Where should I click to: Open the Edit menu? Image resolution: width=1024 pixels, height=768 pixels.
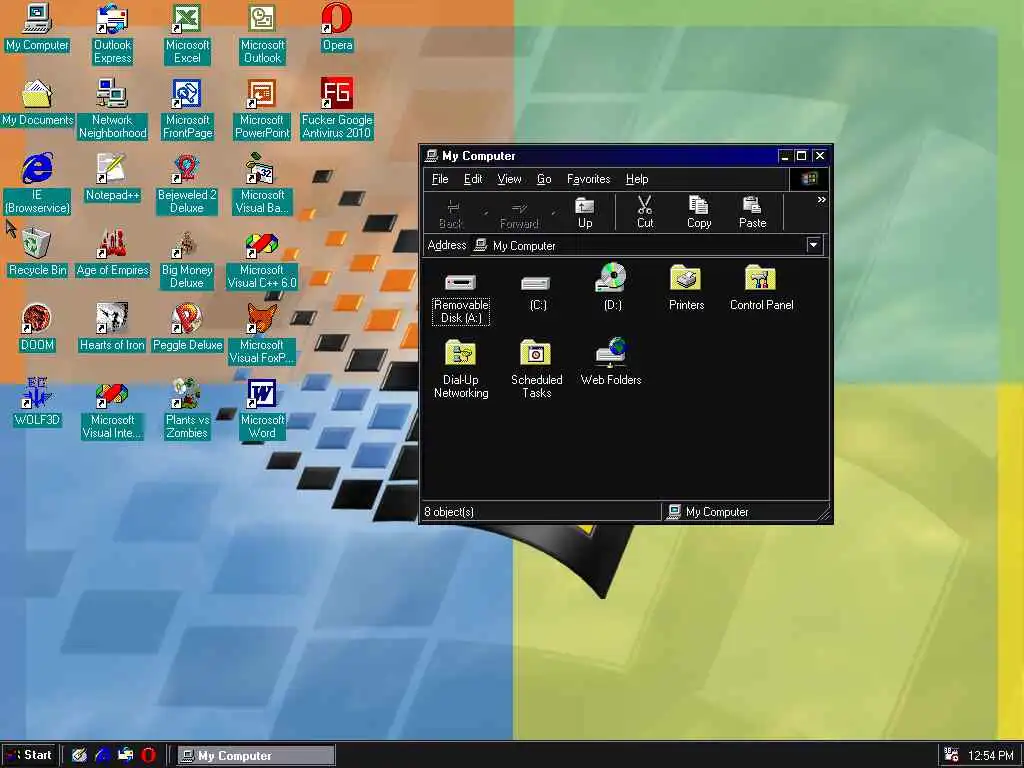[473, 179]
